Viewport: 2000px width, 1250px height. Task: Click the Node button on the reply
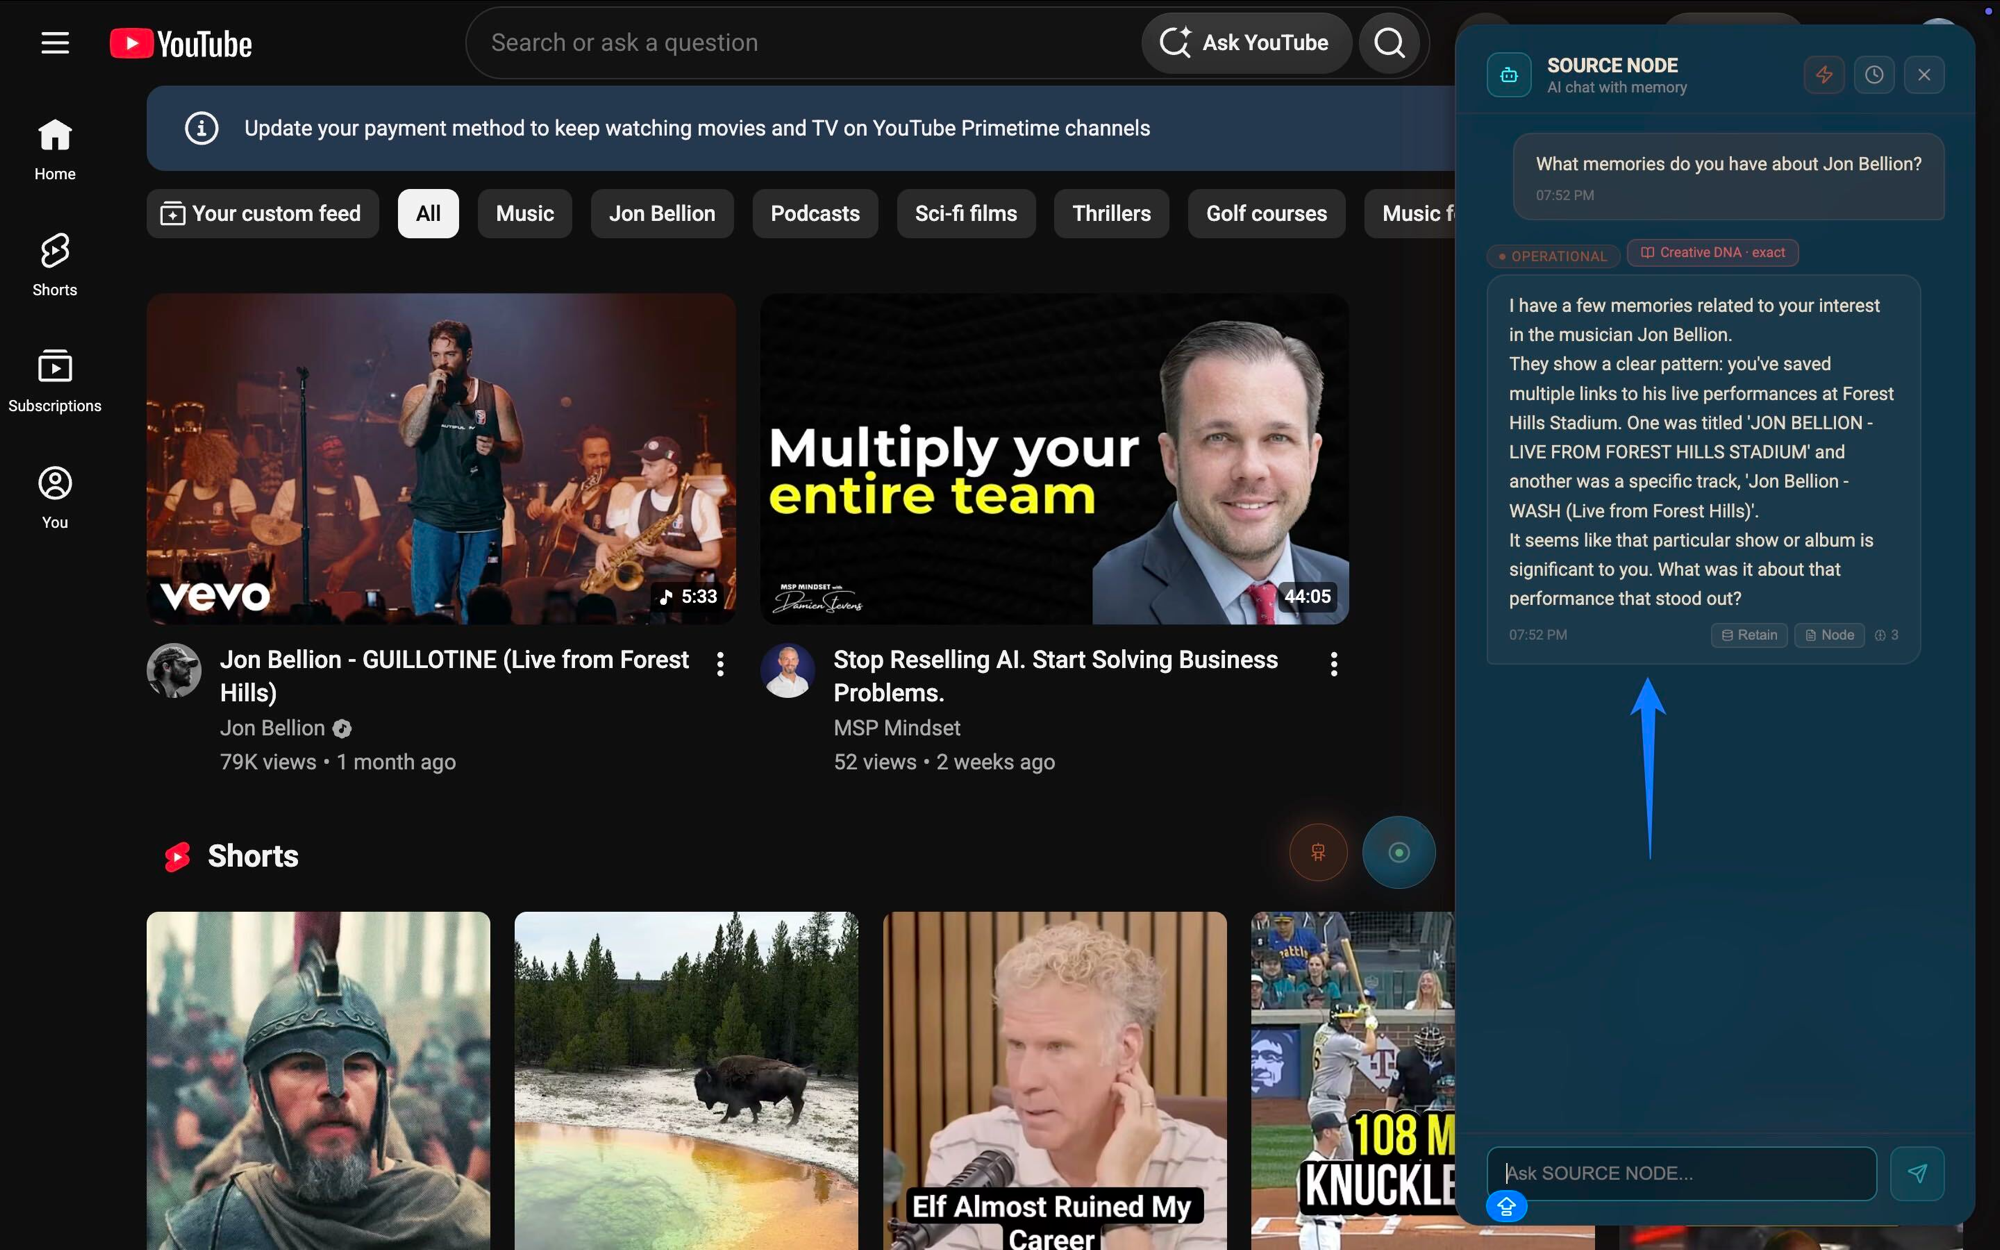[1829, 635]
